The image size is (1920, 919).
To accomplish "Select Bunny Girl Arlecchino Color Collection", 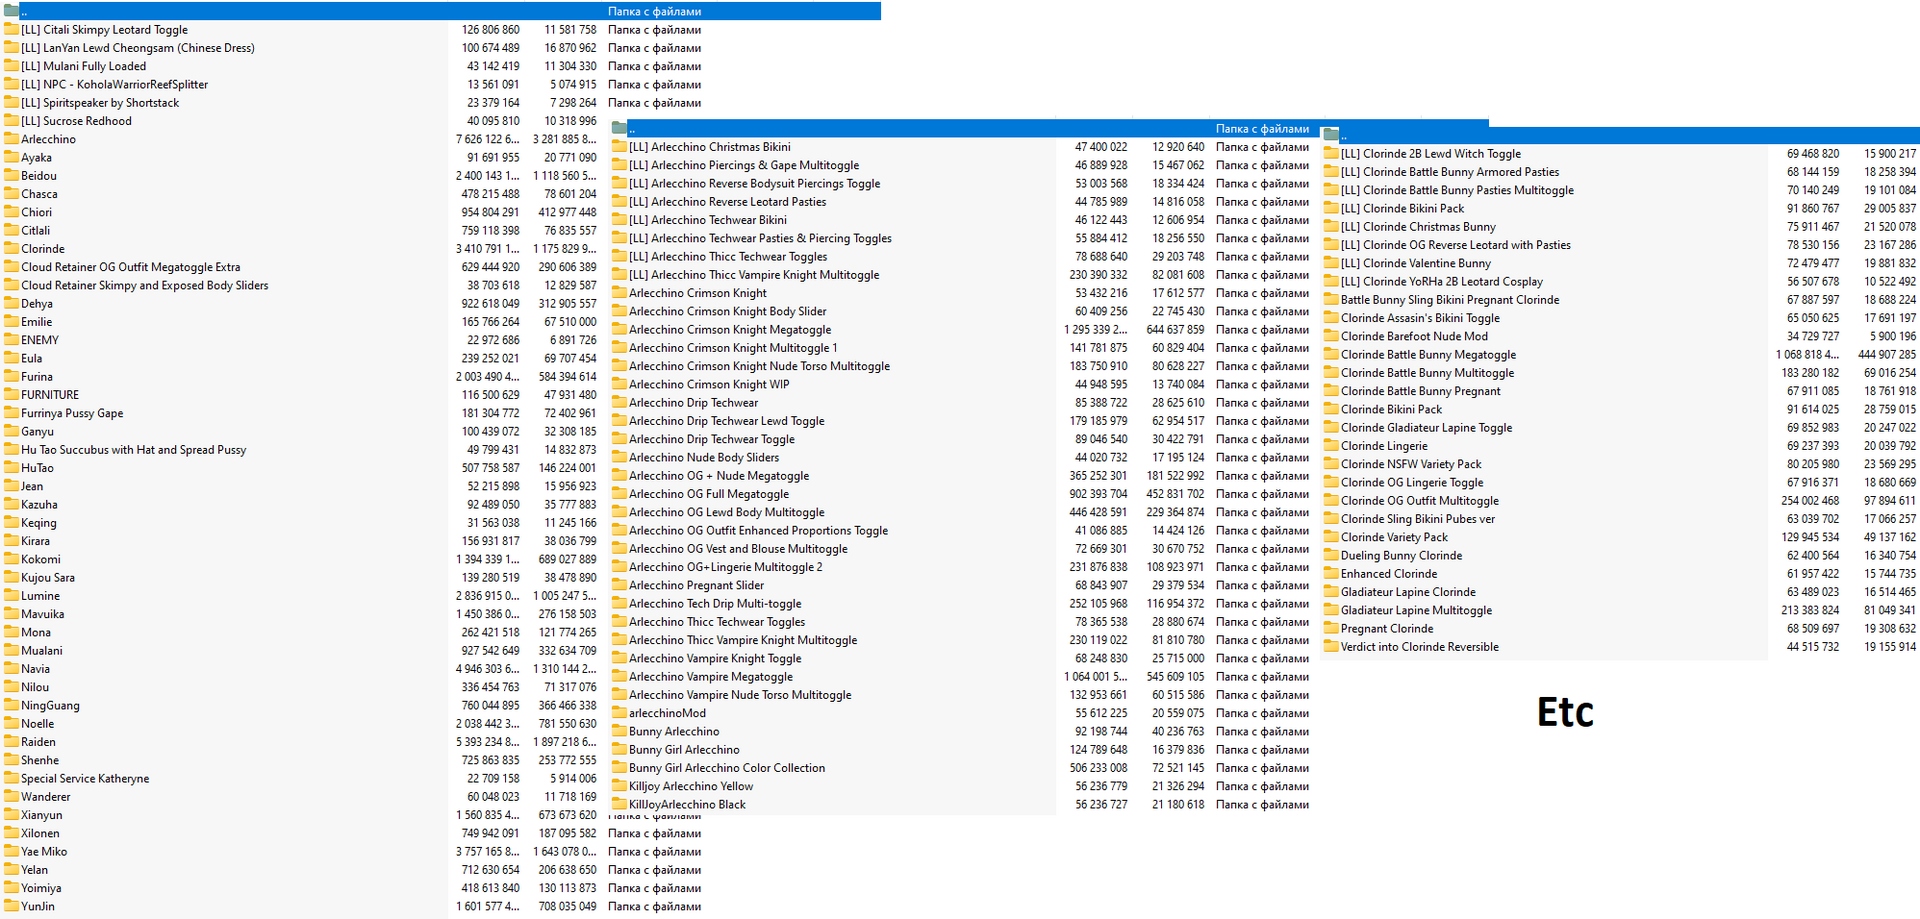I will point(727,768).
